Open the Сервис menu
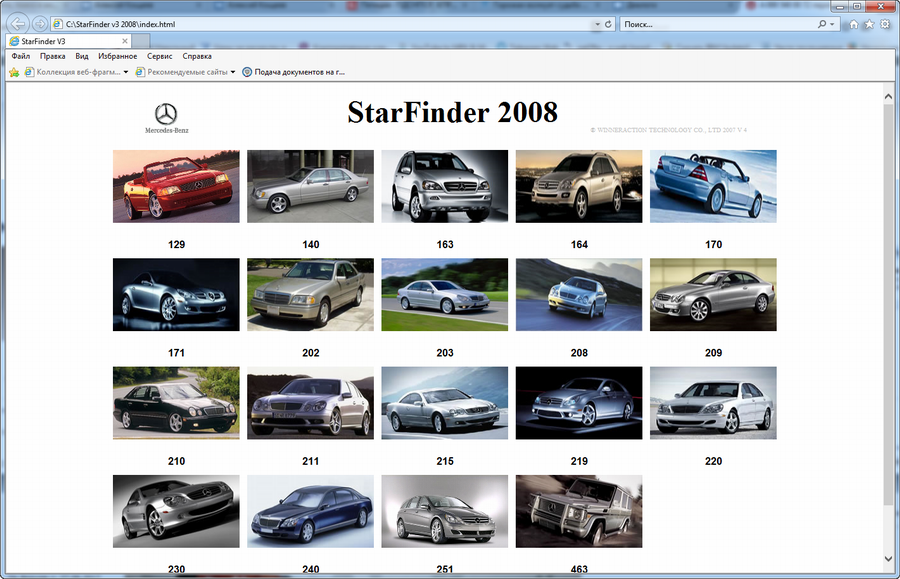Image resolution: width=900 pixels, height=579 pixels. (x=160, y=56)
